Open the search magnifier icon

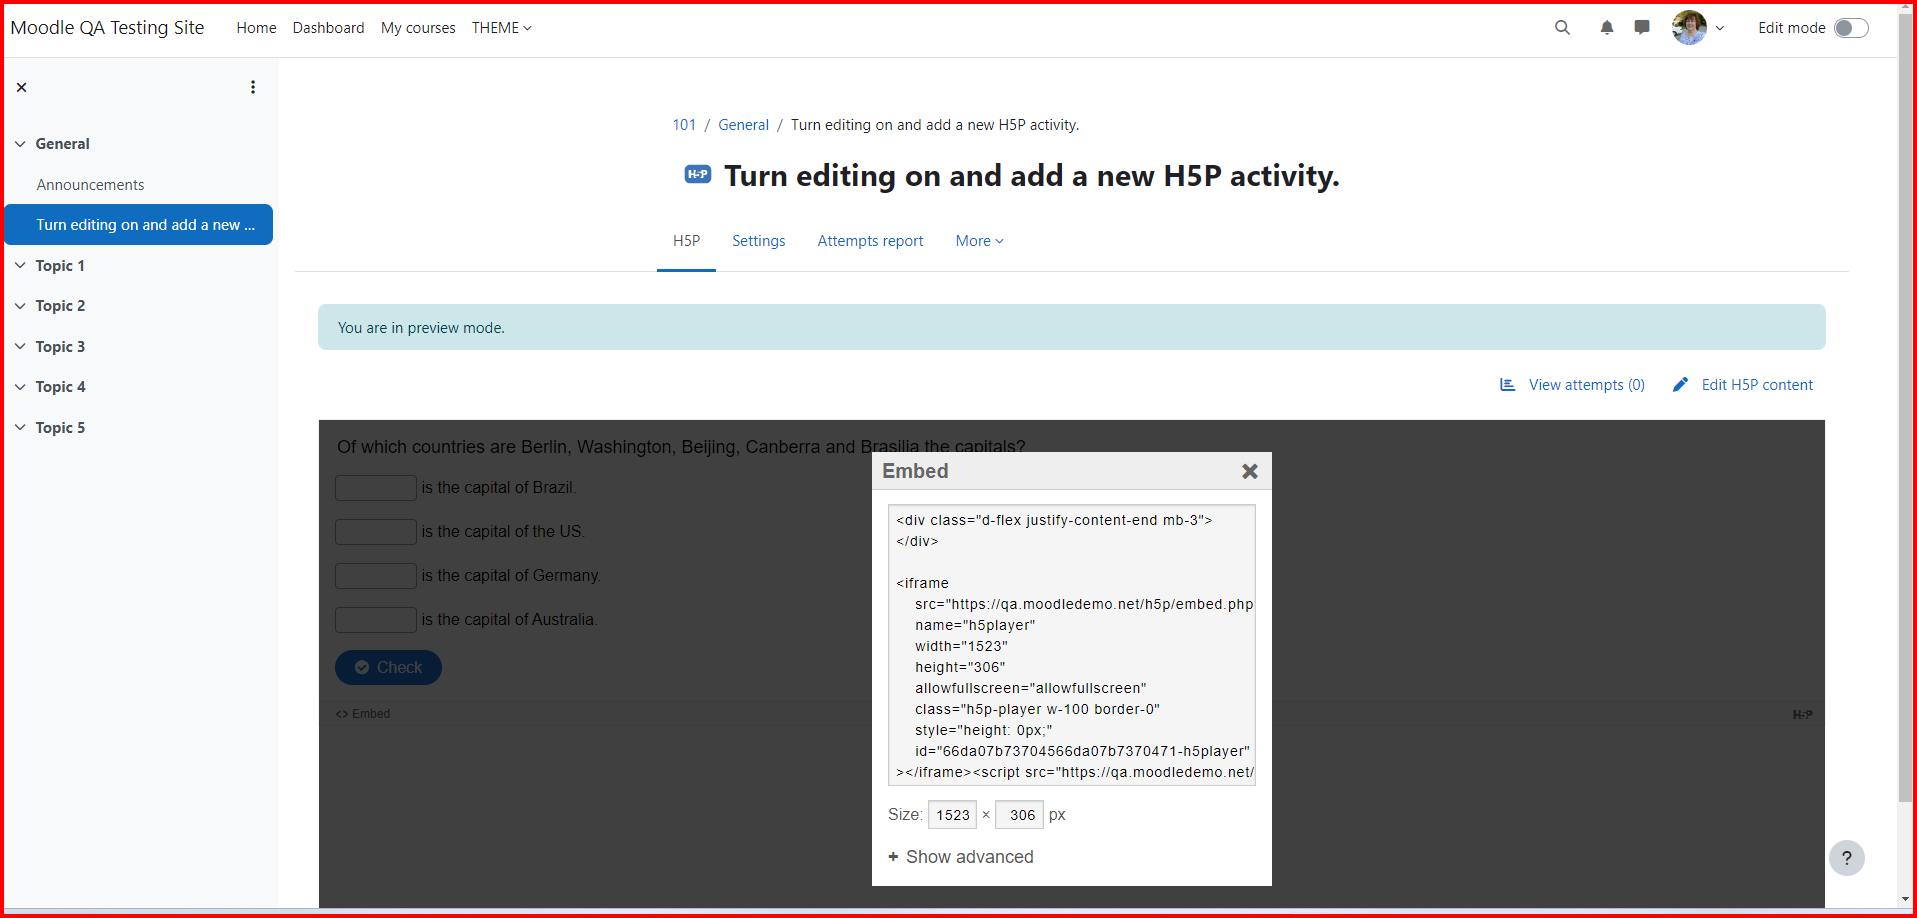point(1562,28)
